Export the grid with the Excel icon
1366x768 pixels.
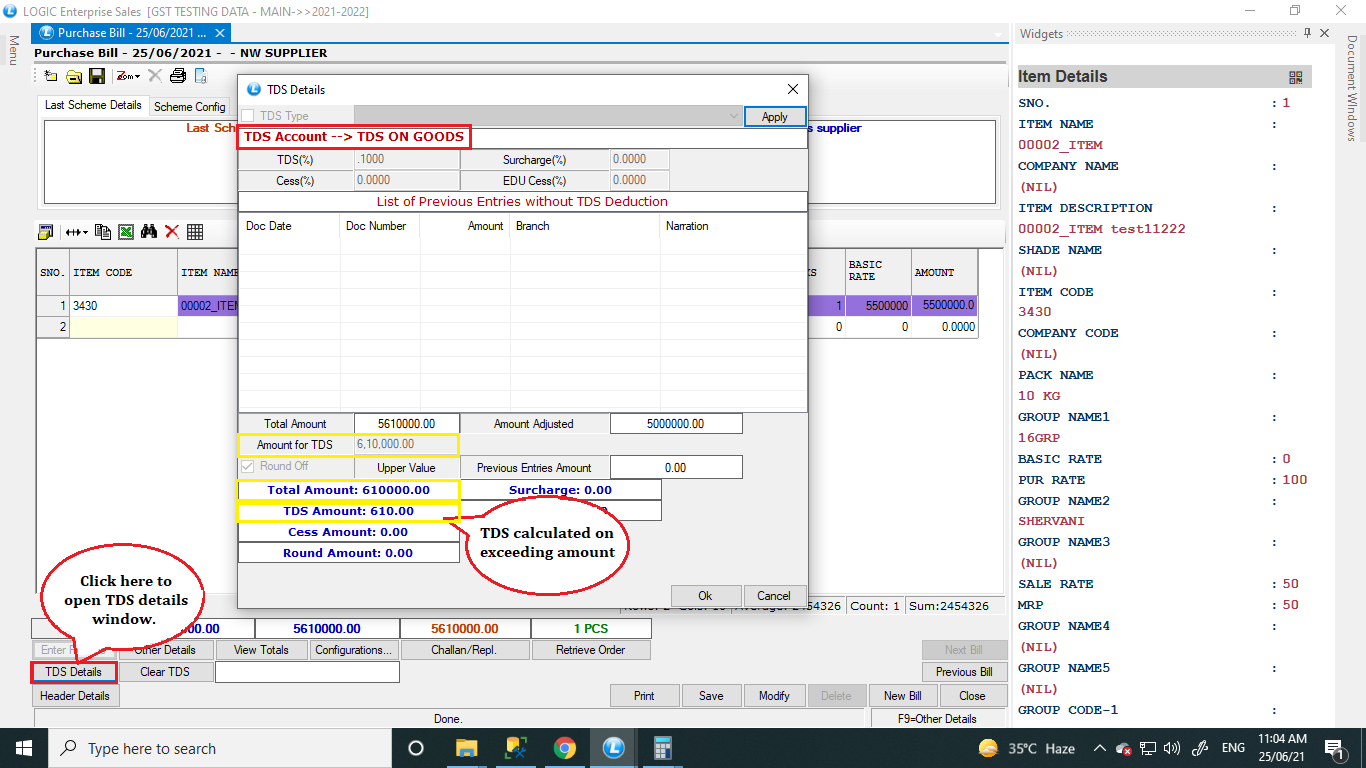[126, 232]
